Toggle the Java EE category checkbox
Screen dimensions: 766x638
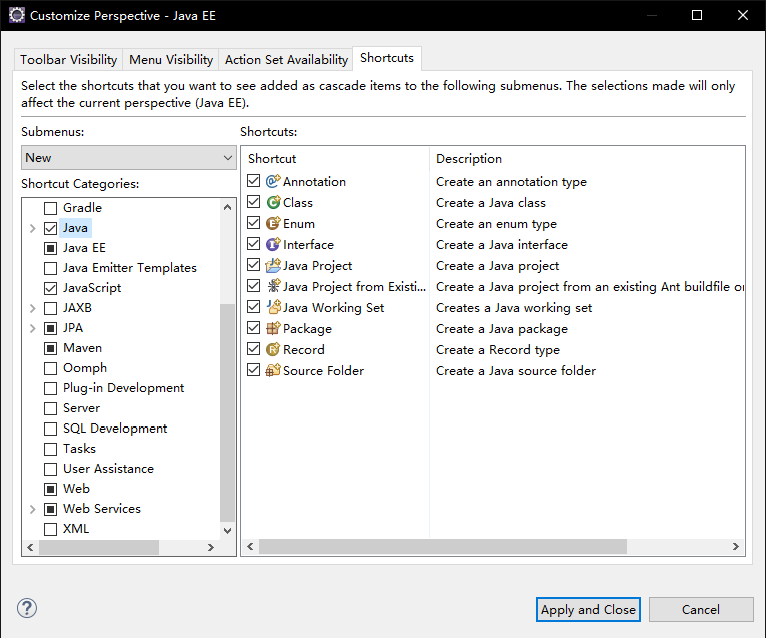coord(50,248)
